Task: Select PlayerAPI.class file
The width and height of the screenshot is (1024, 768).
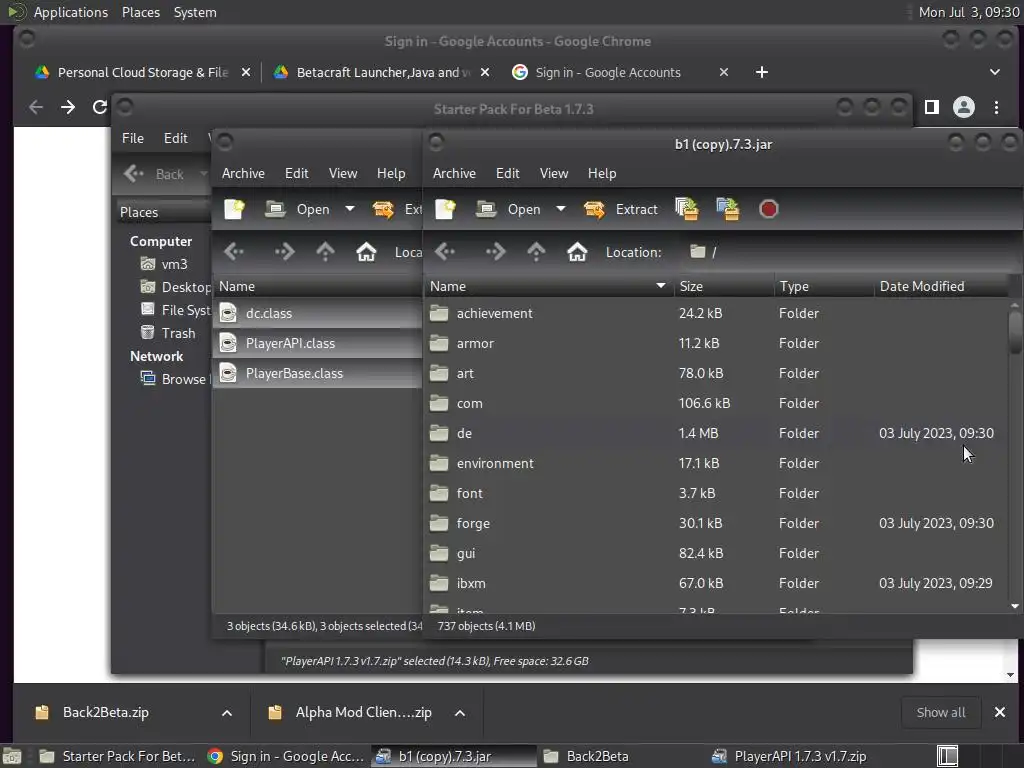Action: 317,344
